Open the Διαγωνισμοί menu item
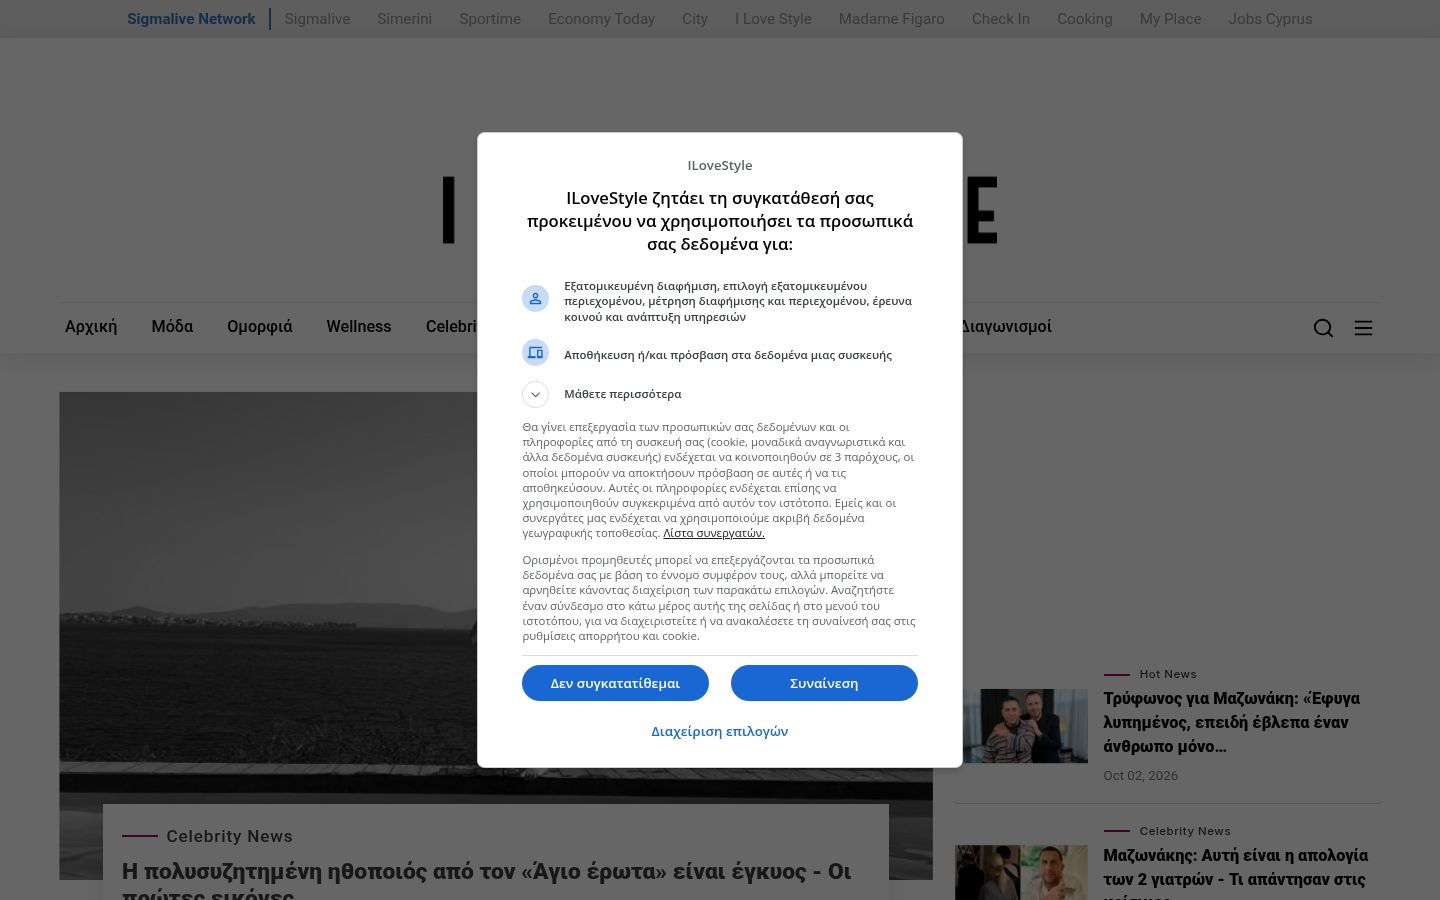 1005,326
